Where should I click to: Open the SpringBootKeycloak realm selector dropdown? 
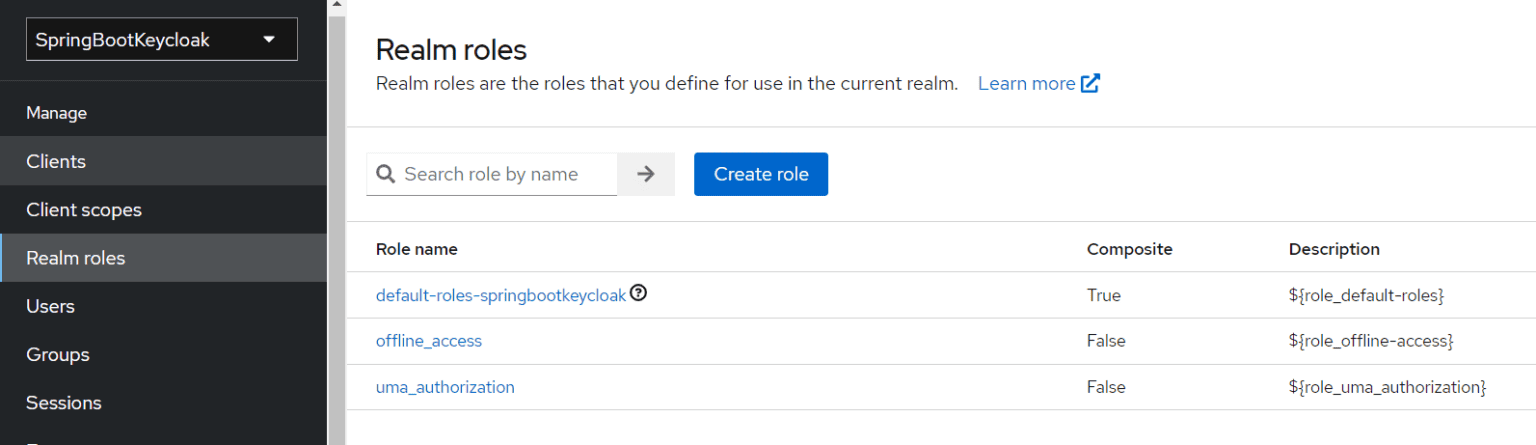coord(161,40)
